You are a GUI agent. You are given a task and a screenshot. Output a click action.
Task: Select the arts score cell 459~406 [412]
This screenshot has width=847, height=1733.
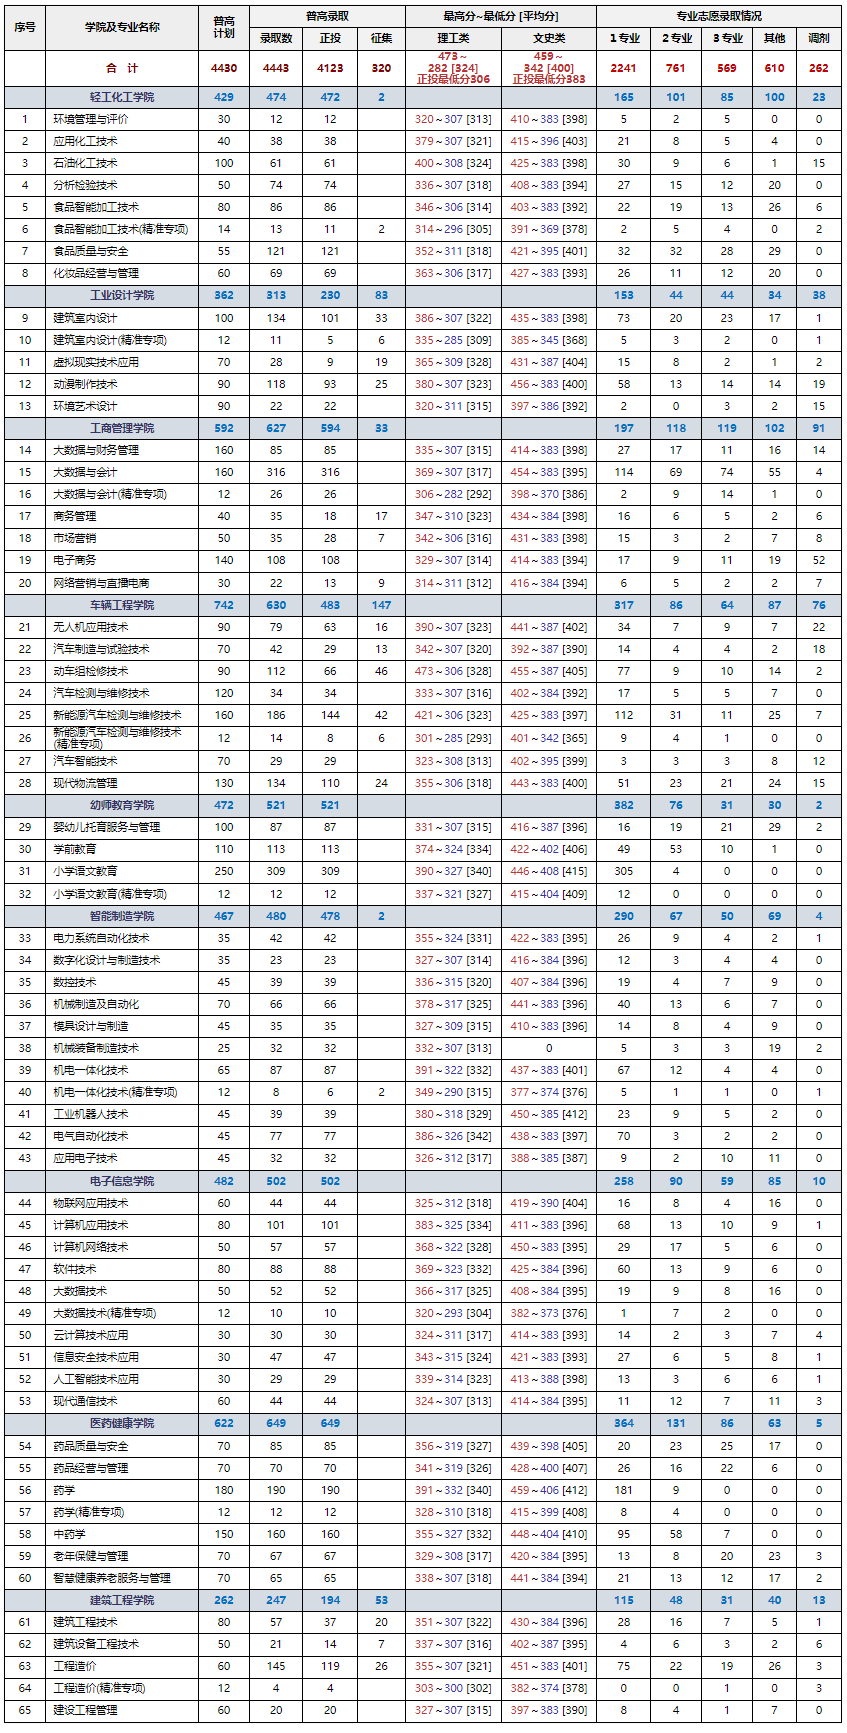coord(548,1490)
